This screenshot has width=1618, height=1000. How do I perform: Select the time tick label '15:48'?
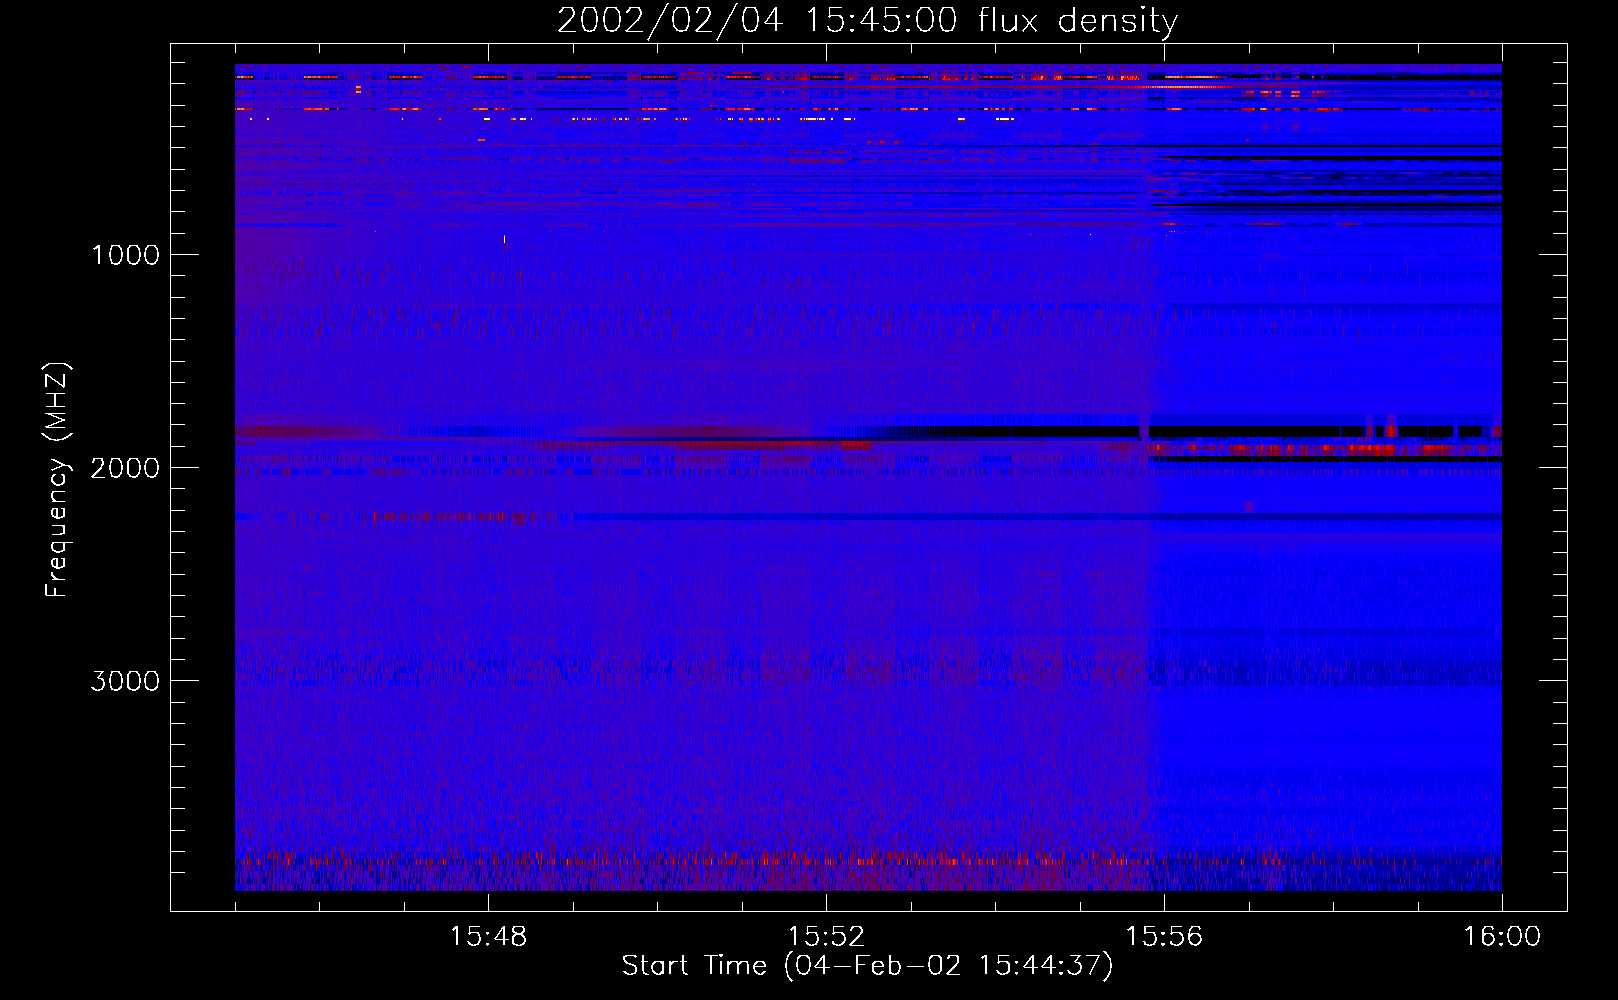click(x=488, y=937)
